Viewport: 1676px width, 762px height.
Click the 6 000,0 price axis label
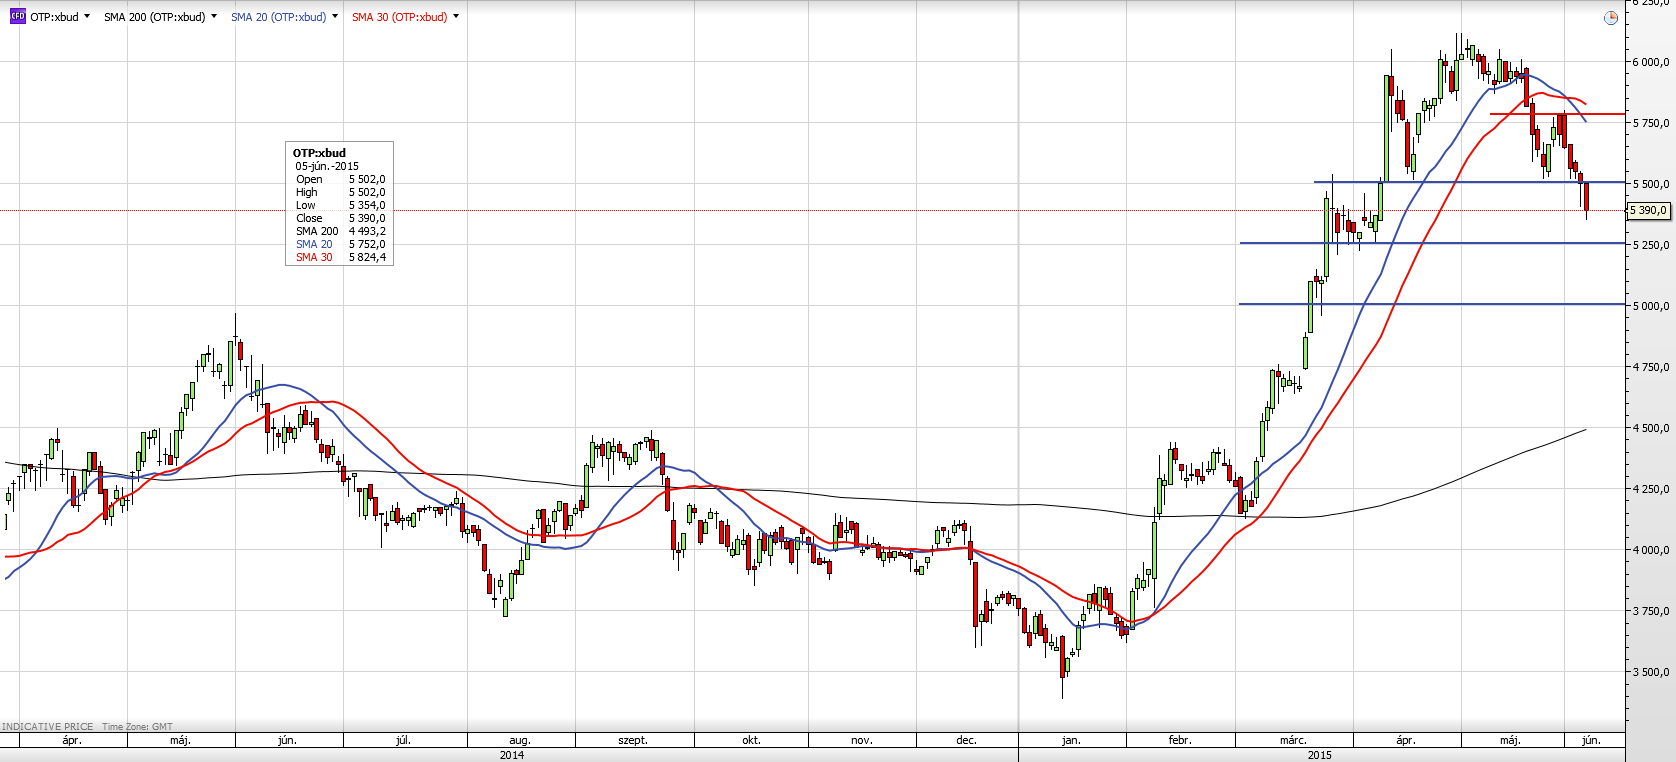point(1650,62)
